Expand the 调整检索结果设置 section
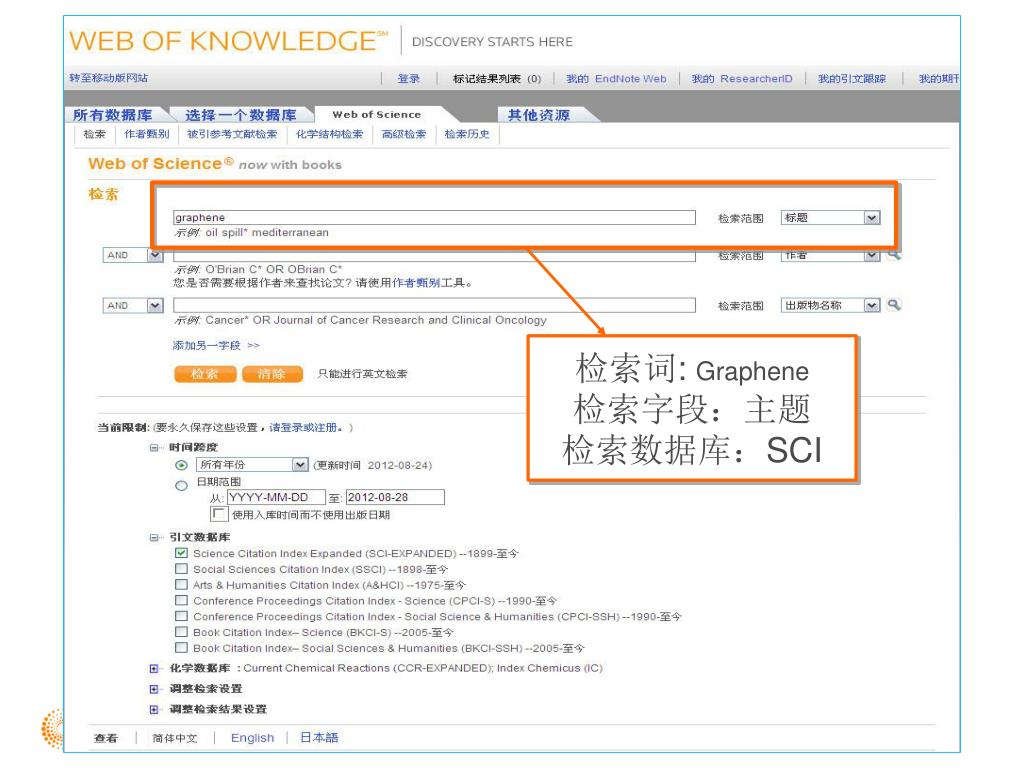 point(154,709)
